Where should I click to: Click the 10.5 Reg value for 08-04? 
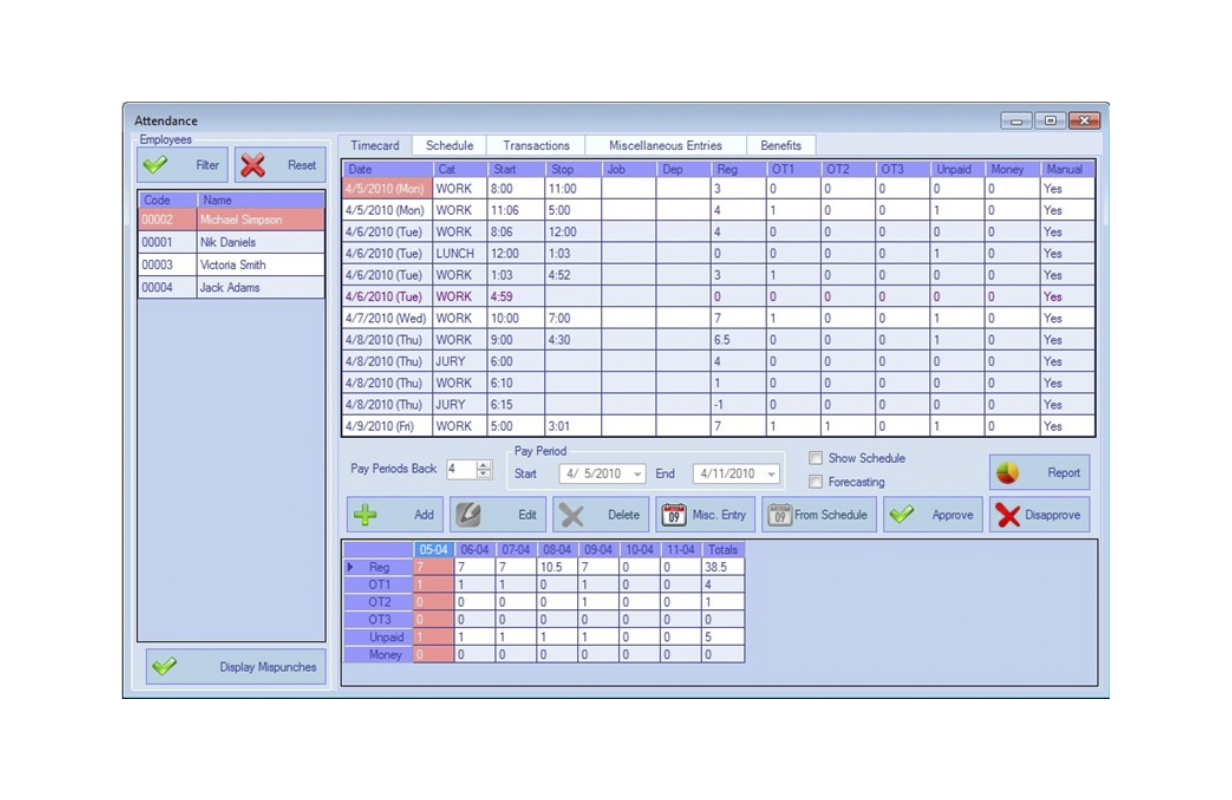tap(558, 567)
